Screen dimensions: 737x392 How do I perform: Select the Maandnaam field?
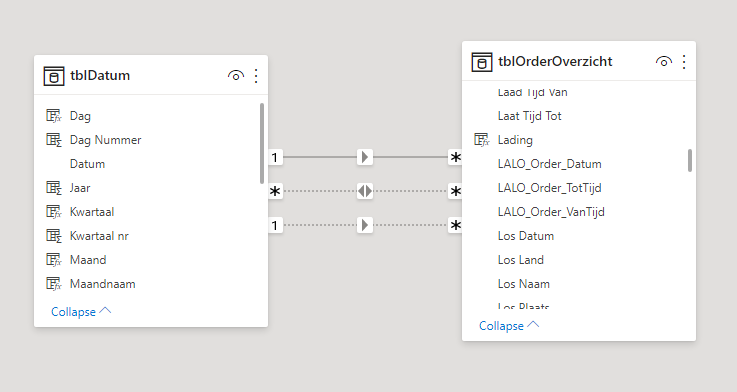[x=102, y=283]
